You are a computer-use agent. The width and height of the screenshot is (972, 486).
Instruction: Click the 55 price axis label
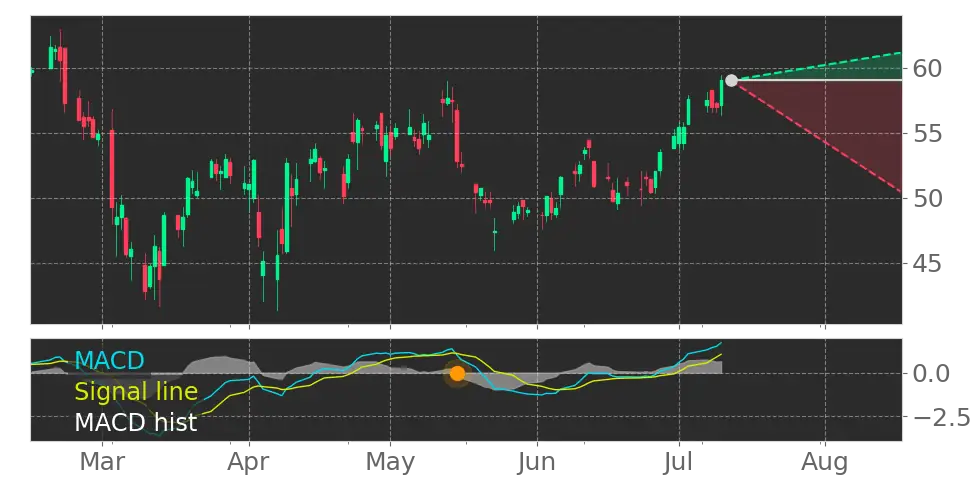pyautogui.click(x=927, y=133)
